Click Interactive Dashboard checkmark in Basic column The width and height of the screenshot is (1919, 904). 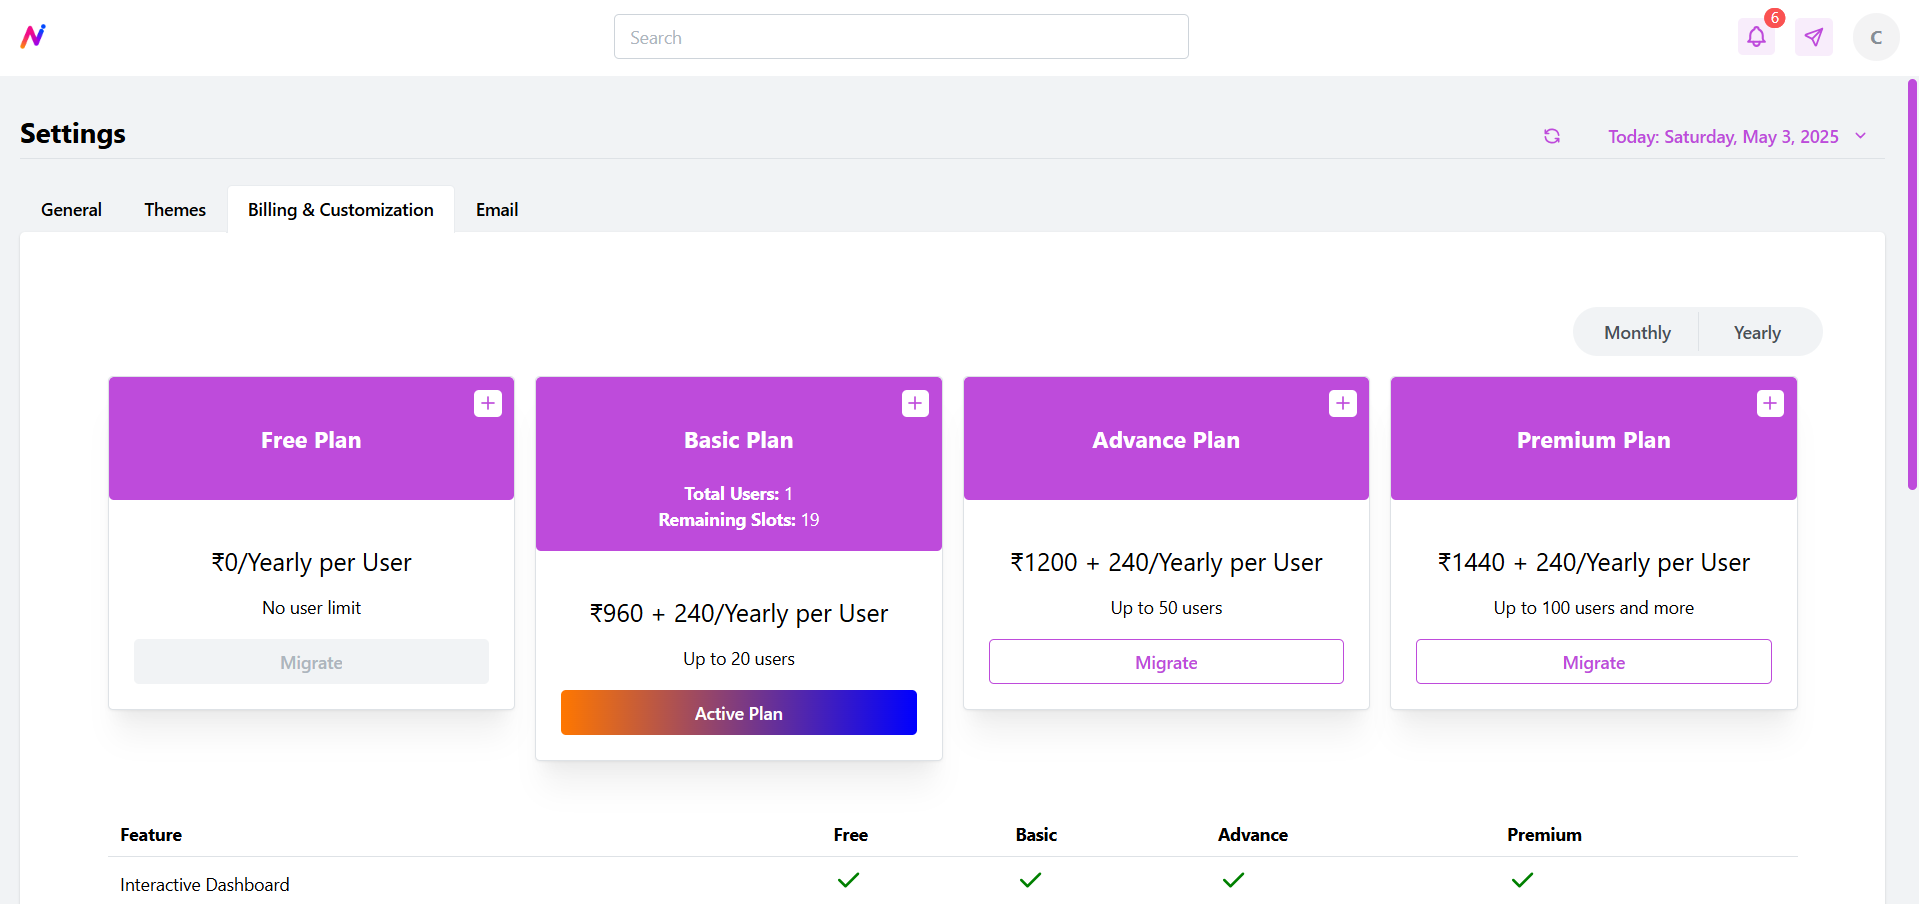[1031, 880]
